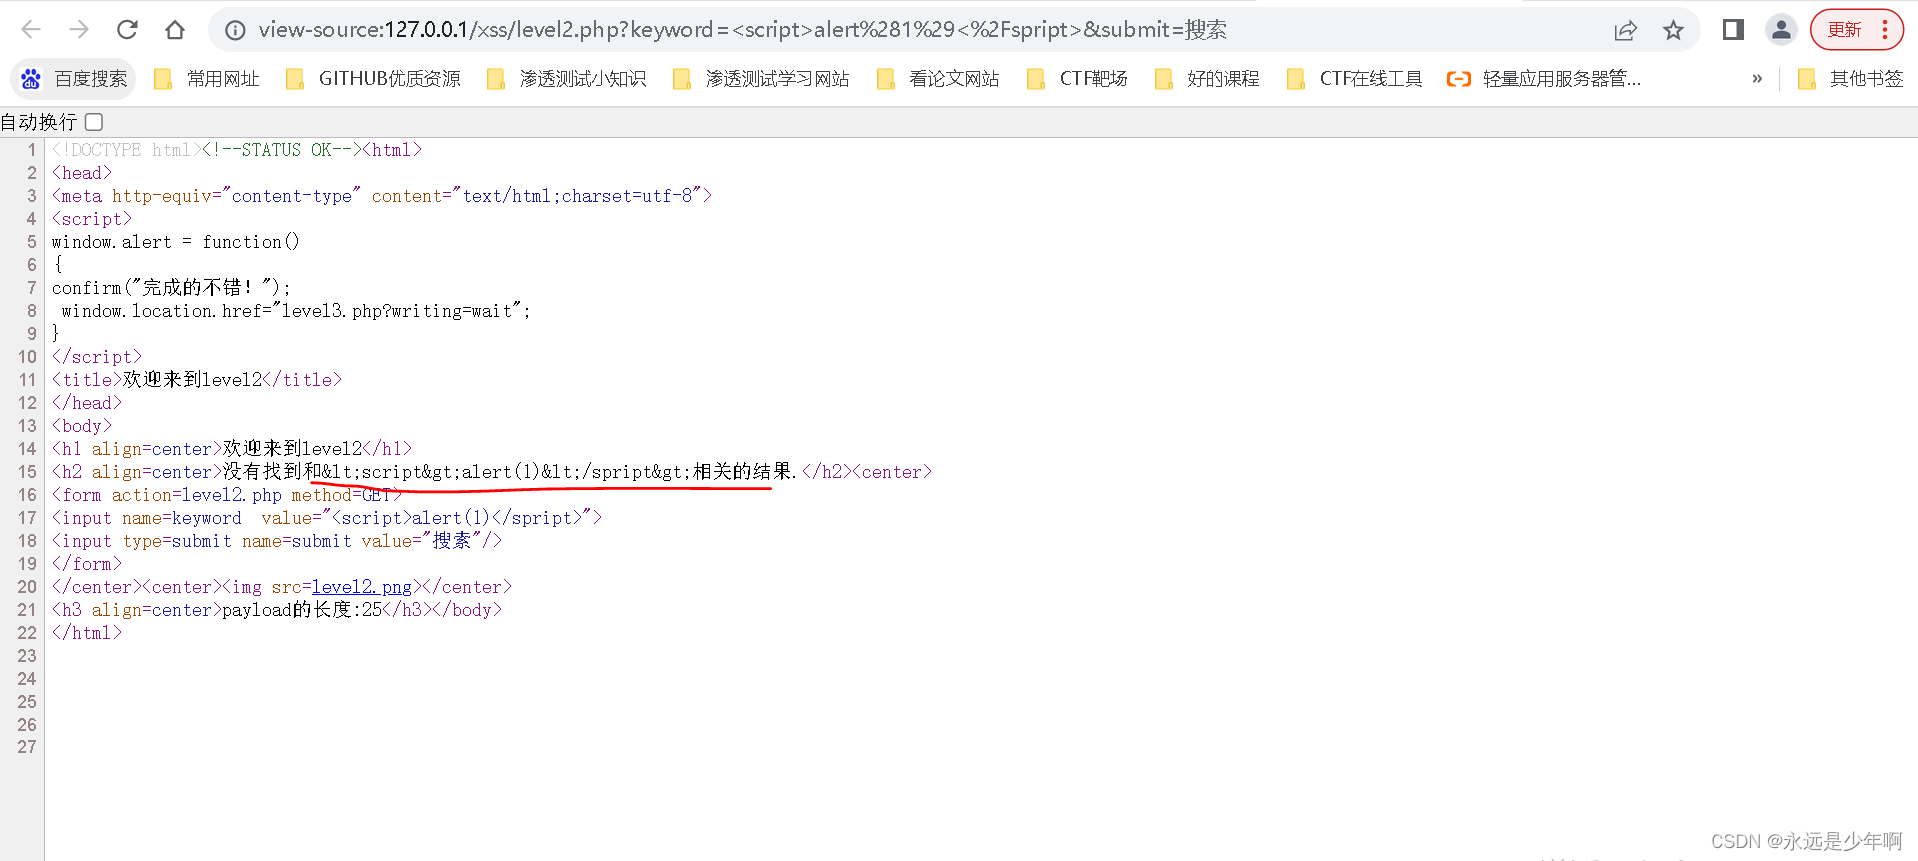This screenshot has width=1918, height=861.
Task: Click the 'payload的长度:25' source line
Action: tap(277, 610)
